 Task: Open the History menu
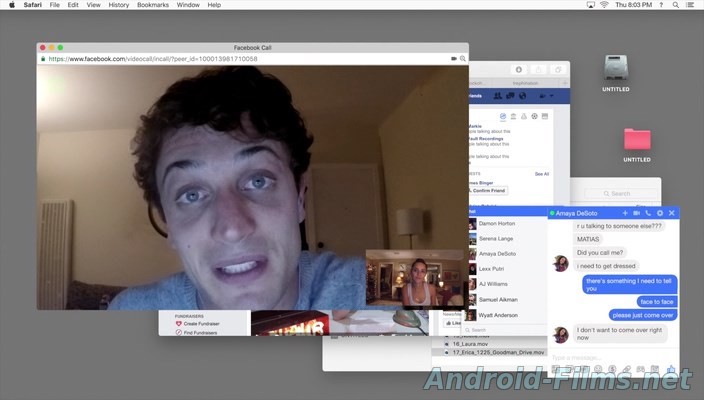[119, 5]
